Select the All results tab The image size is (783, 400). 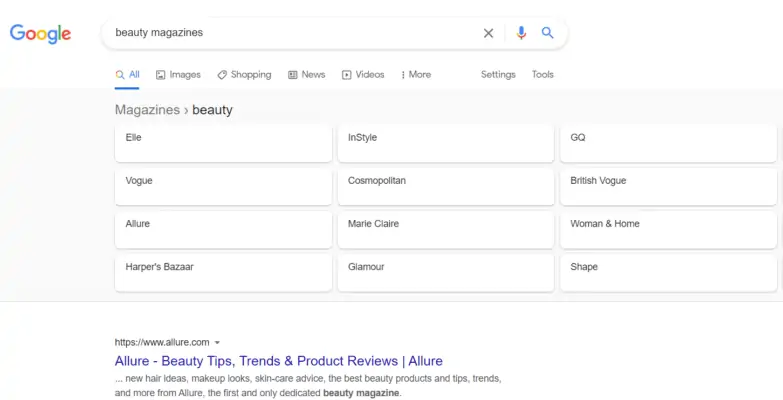point(127,74)
